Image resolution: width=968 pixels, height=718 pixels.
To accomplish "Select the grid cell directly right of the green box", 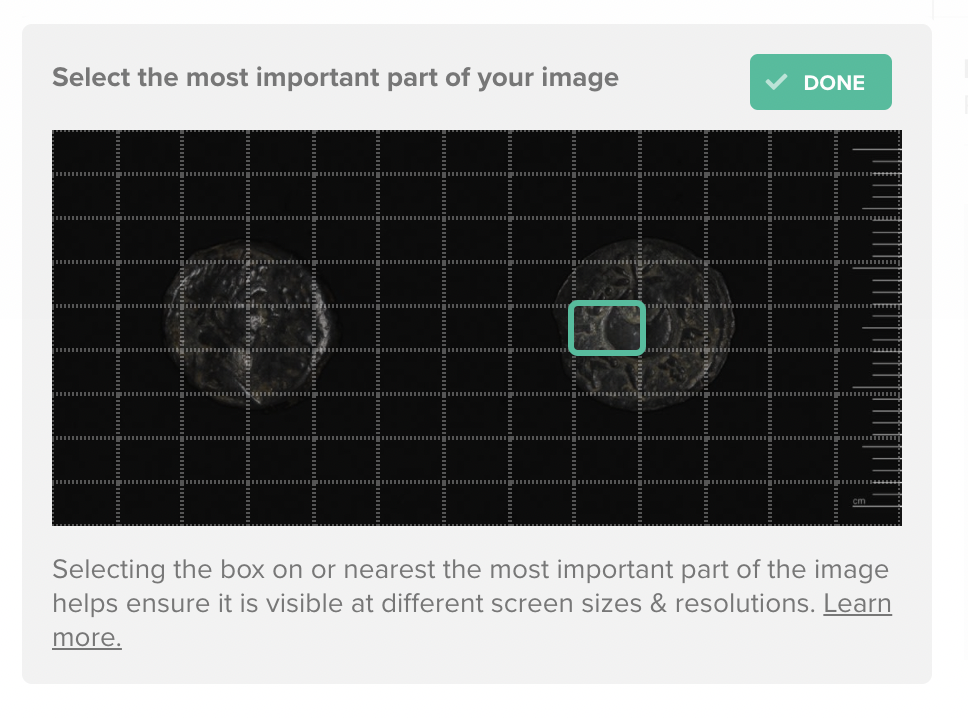I will 673,328.
